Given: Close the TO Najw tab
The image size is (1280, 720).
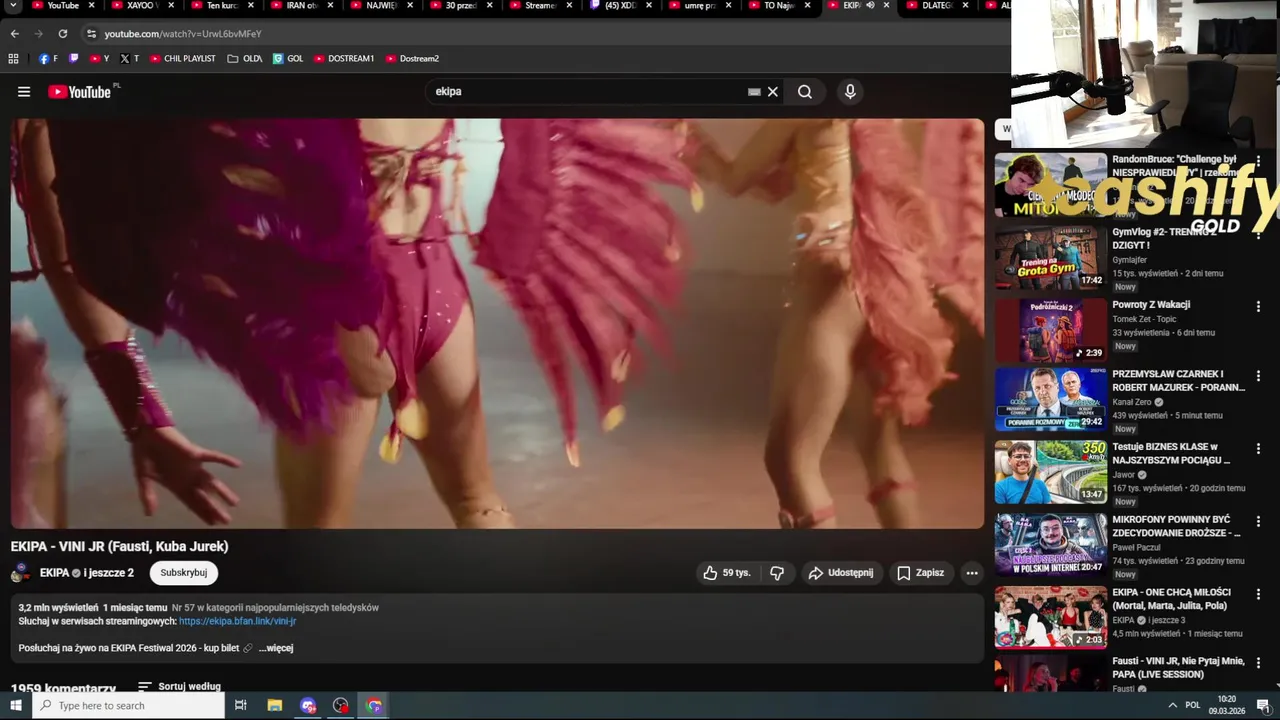Looking at the screenshot, I should 807,6.
